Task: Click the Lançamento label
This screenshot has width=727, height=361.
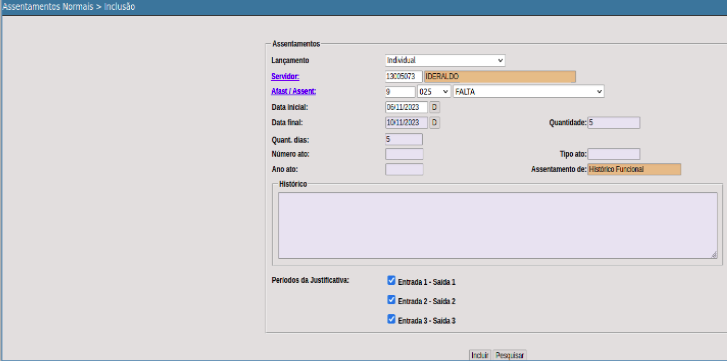Action: click(x=290, y=60)
